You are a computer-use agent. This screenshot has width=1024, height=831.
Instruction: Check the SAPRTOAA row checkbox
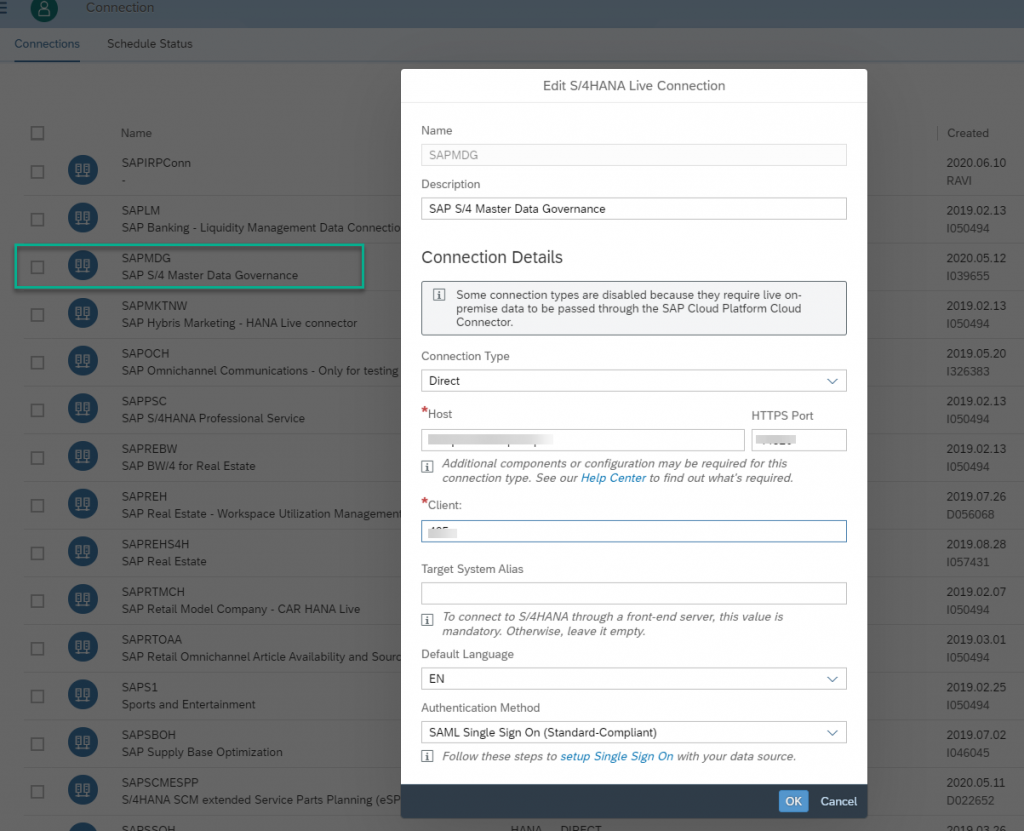[37, 649]
